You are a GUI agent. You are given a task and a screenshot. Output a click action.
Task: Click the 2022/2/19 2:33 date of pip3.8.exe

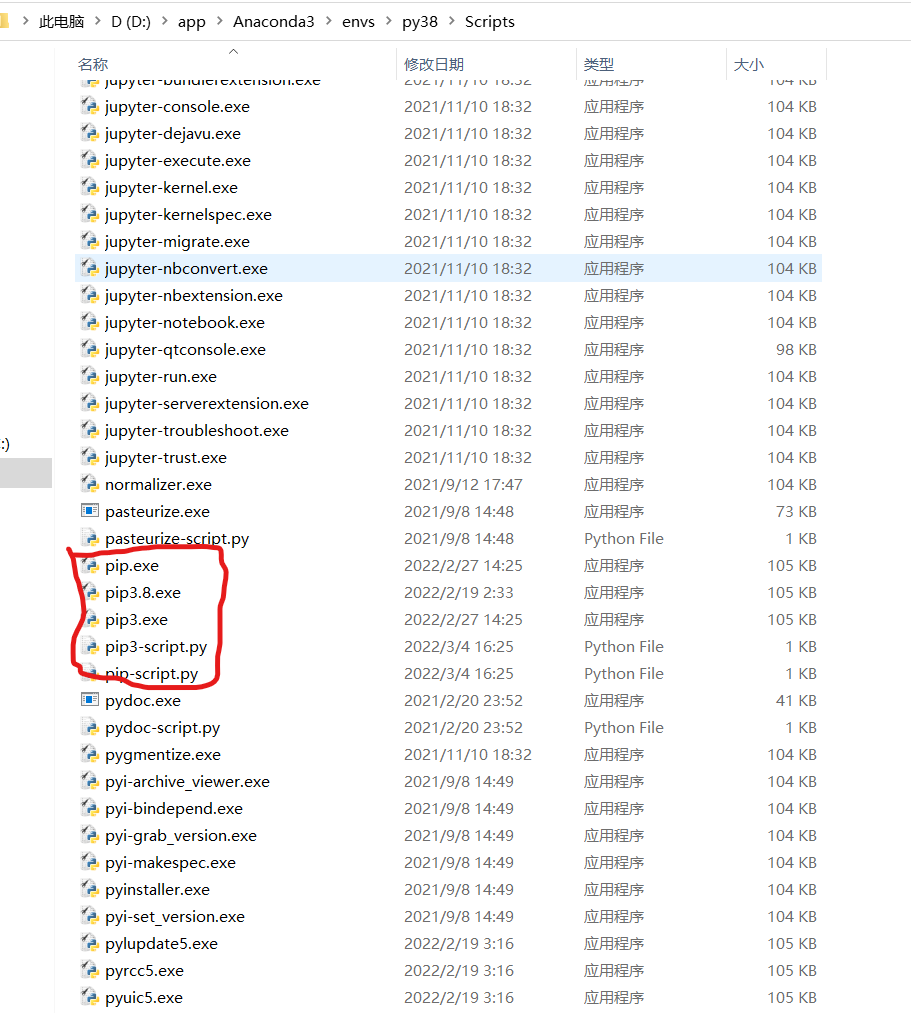[459, 592]
